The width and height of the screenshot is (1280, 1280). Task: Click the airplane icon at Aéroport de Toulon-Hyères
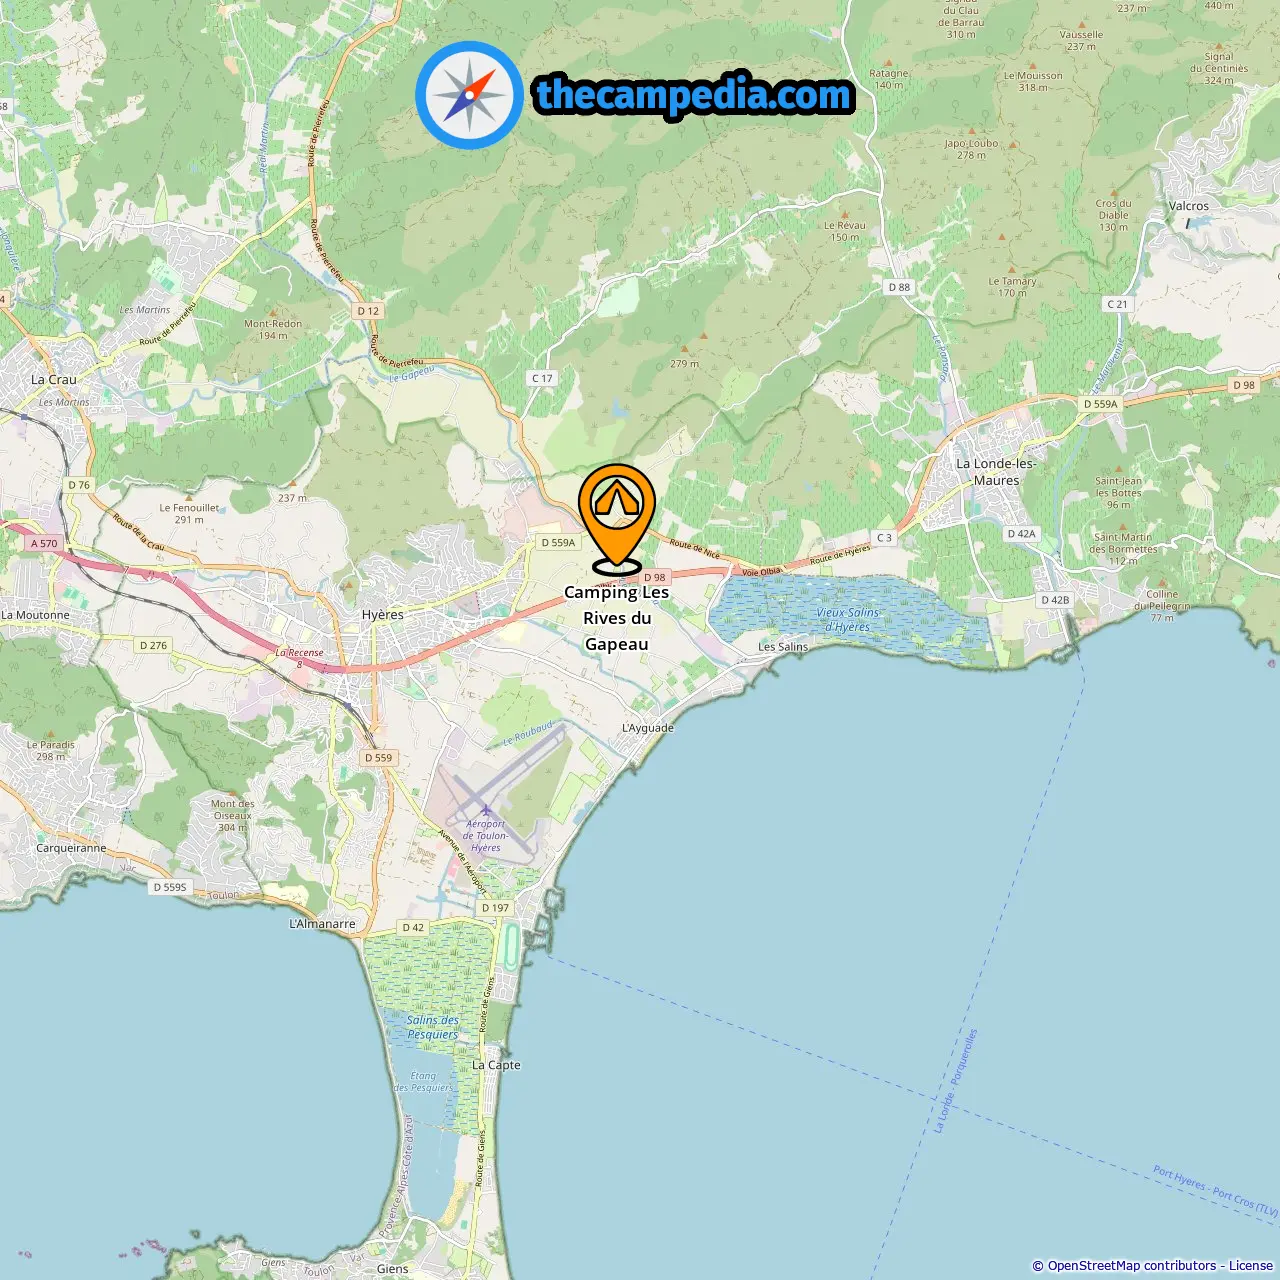tap(485, 810)
